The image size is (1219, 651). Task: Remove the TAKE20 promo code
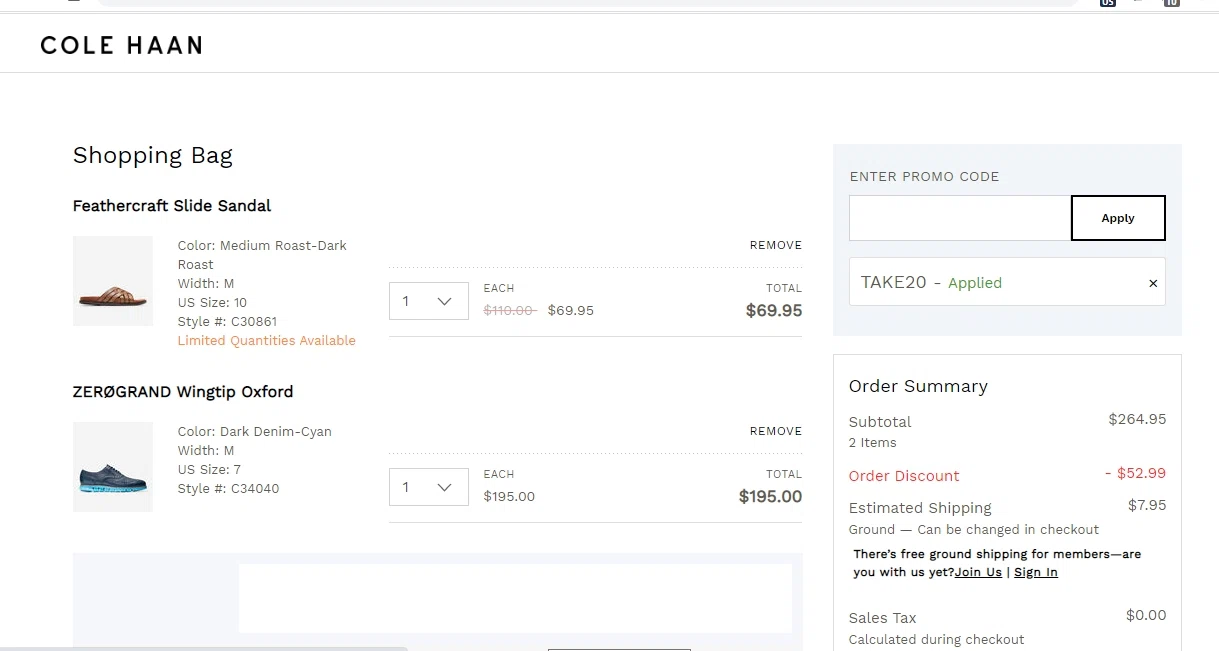[x=1153, y=283]
